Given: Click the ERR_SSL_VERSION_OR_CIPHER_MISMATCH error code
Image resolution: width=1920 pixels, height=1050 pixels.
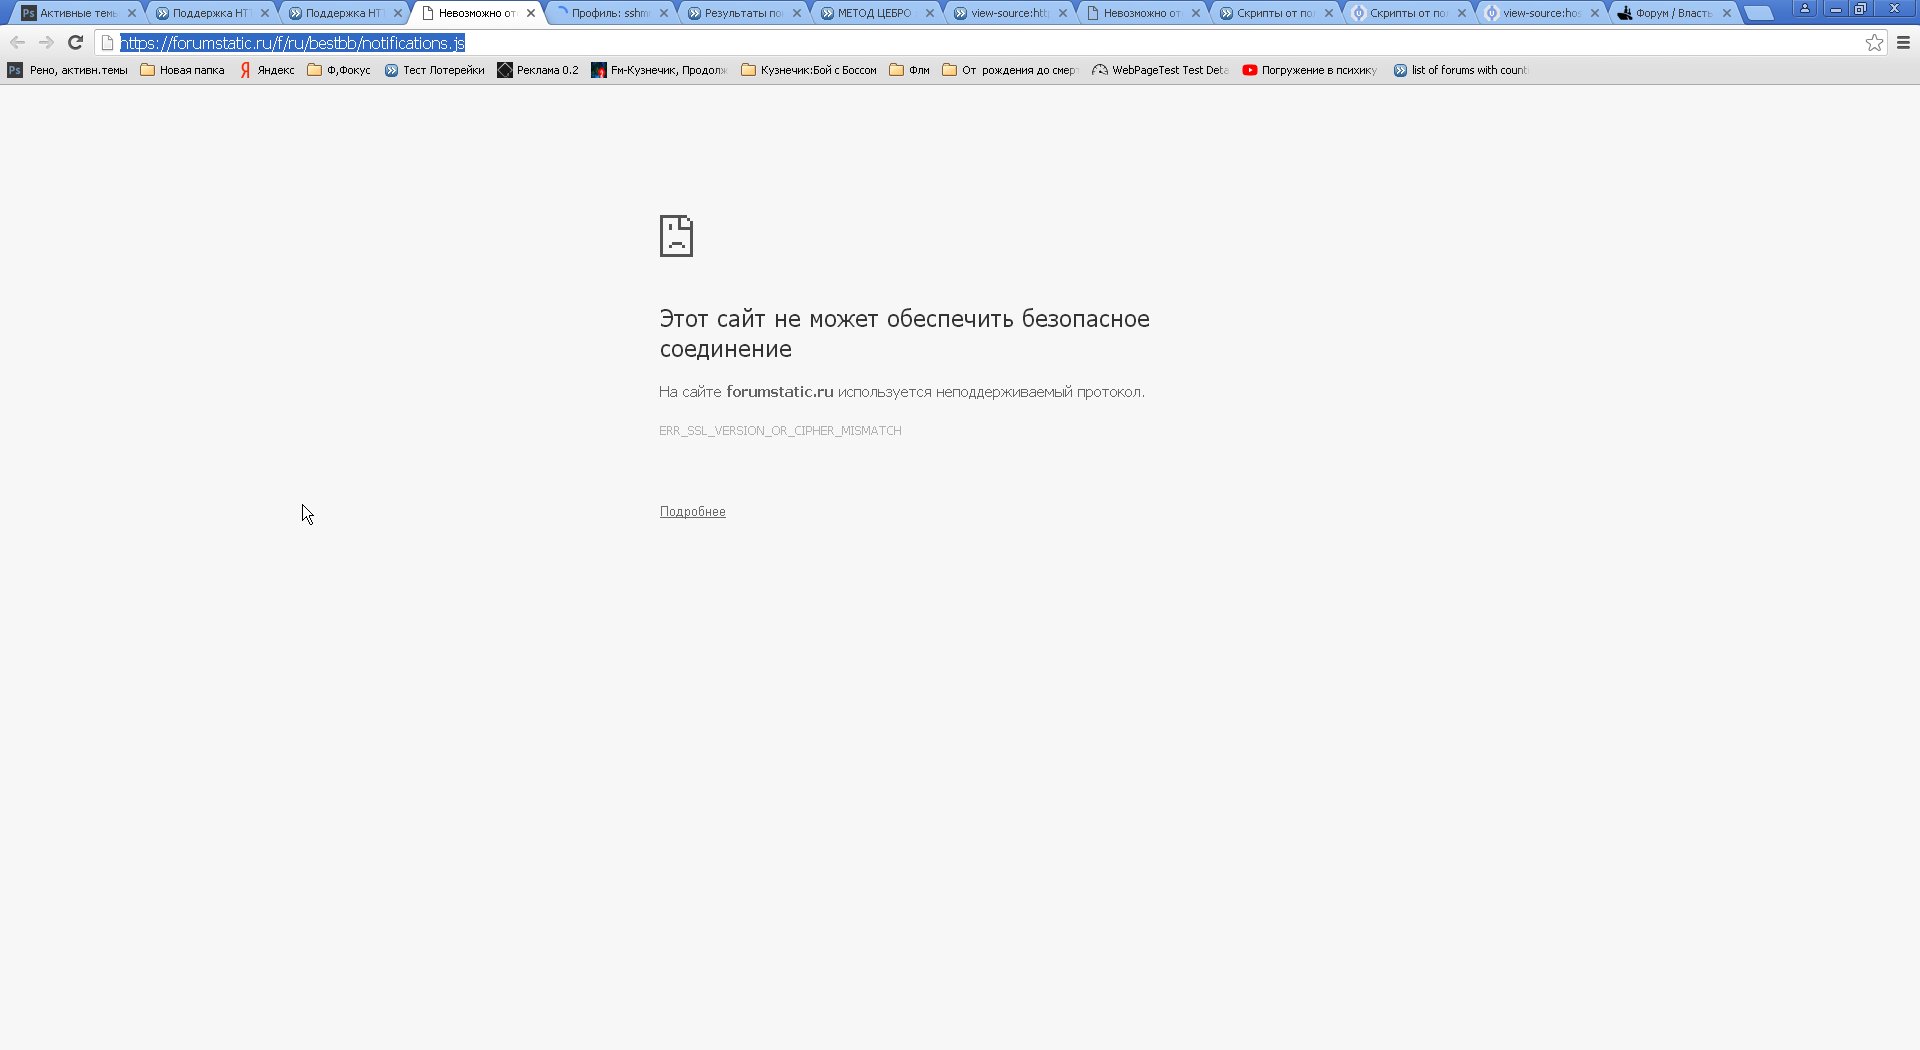Looking at the screenshot, I should click(780, 431).
